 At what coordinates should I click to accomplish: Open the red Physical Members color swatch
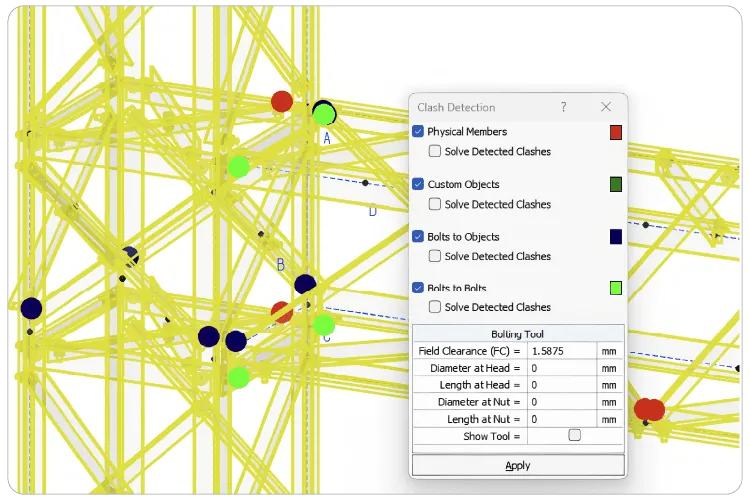coord(616,133)
